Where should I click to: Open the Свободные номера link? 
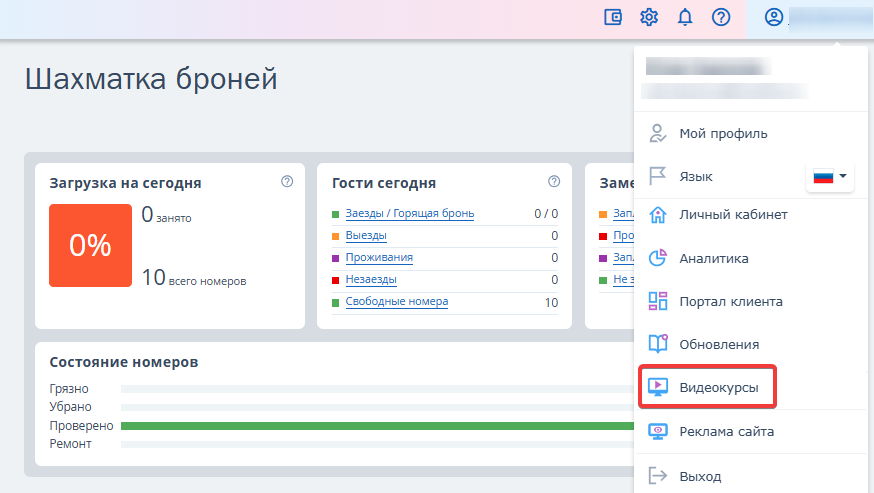tap(397, 302)
